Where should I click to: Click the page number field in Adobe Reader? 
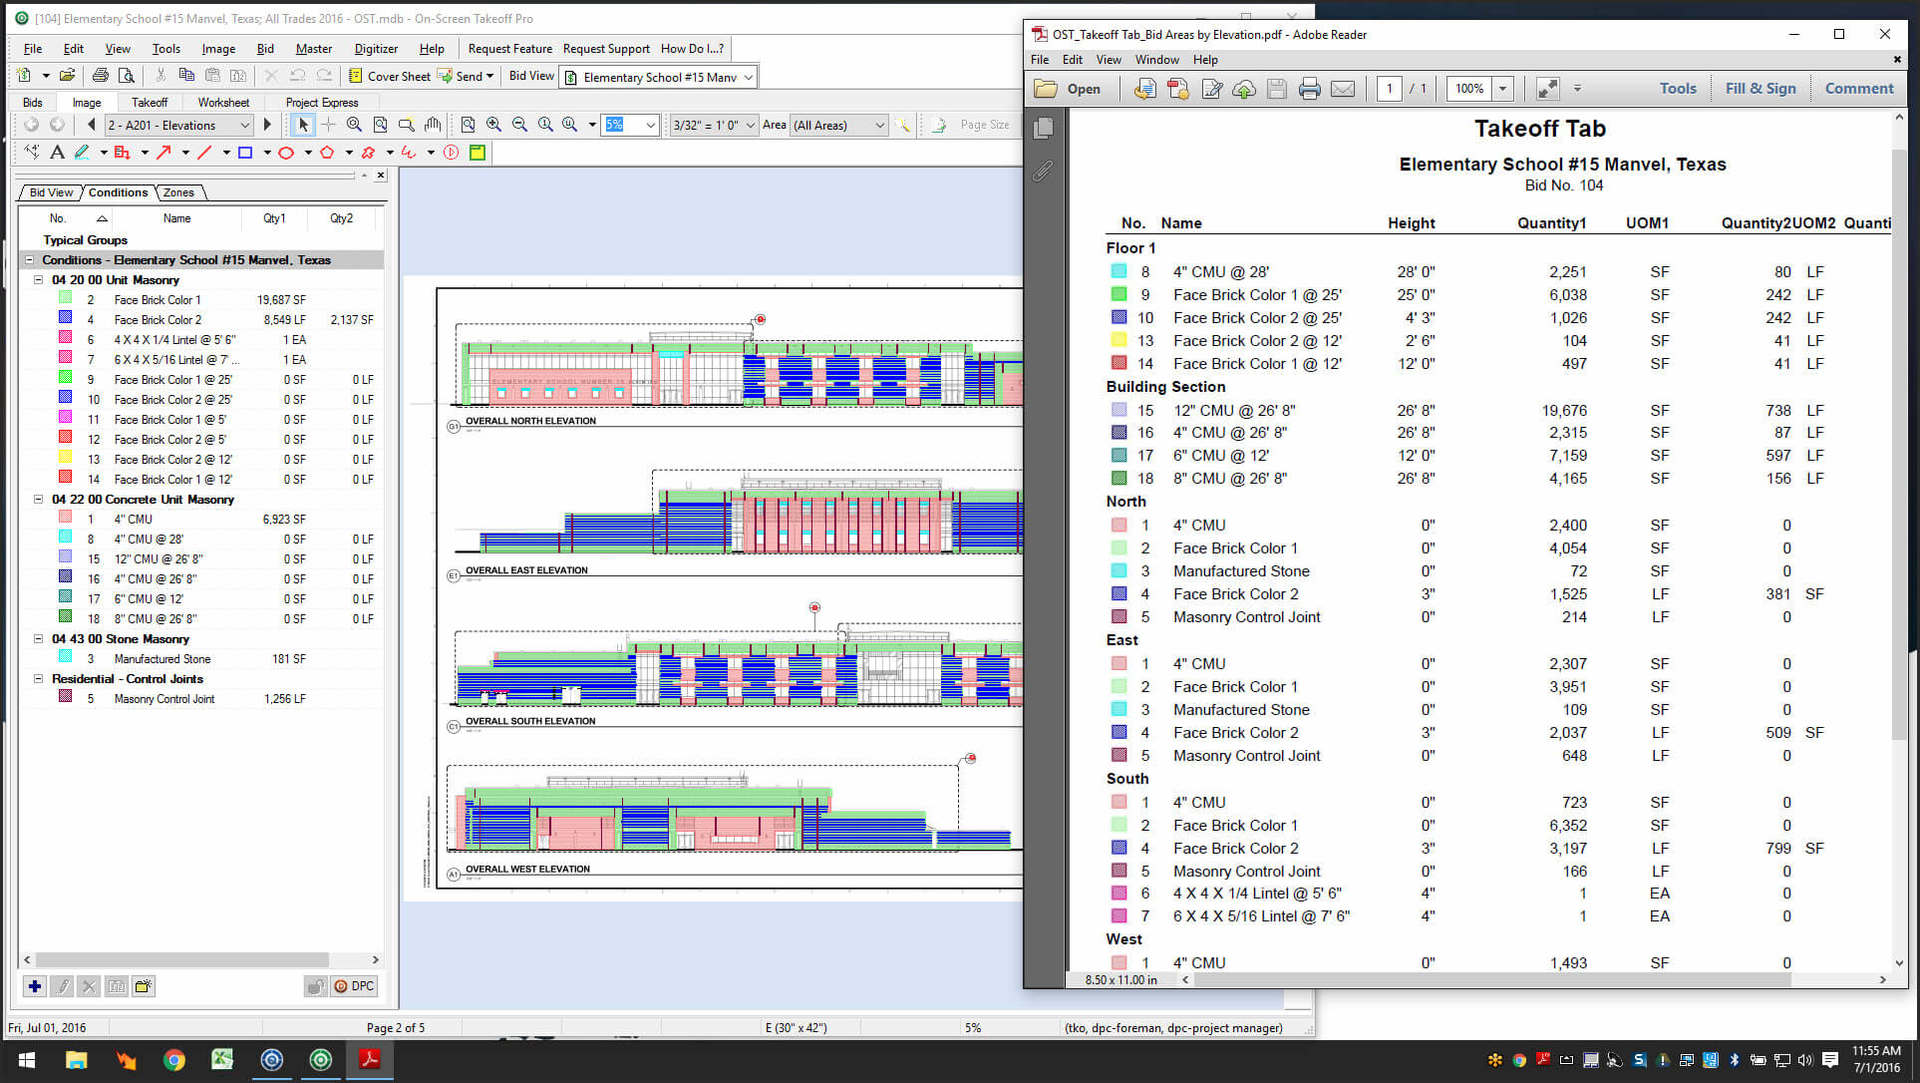pyautogui.click(x=1389, y=89)
